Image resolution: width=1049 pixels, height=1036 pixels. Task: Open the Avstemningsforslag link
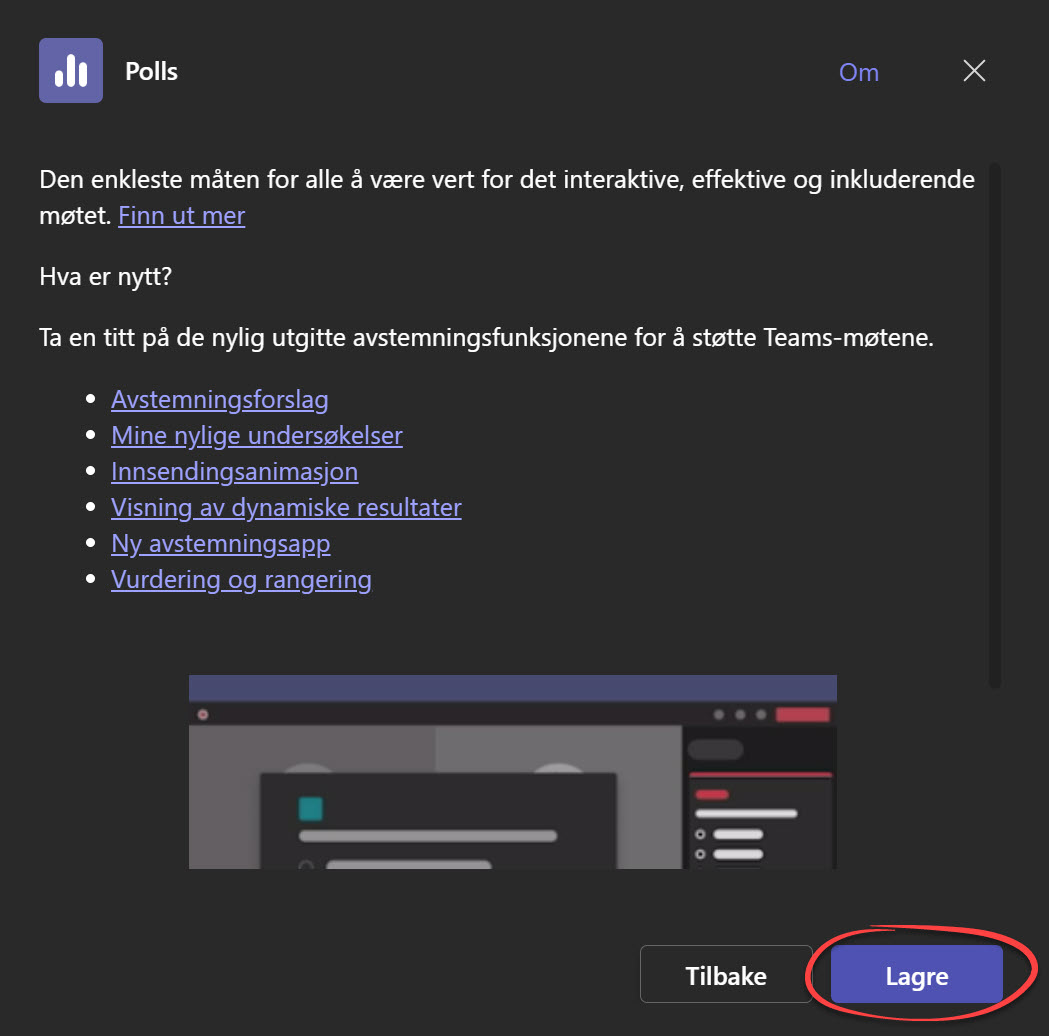(219, 399)
